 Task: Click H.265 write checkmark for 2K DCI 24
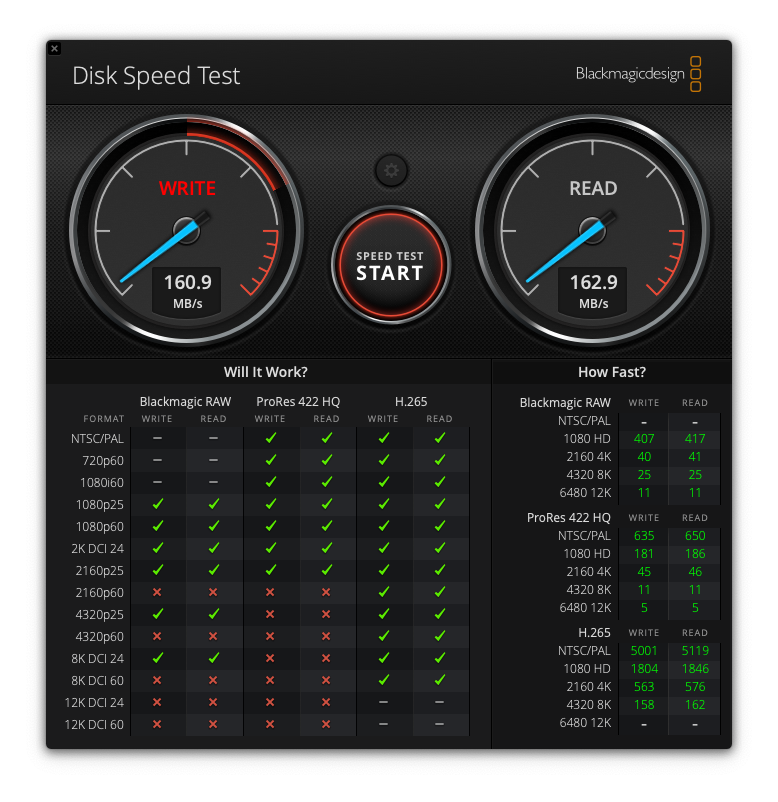[x=384, y=548]
